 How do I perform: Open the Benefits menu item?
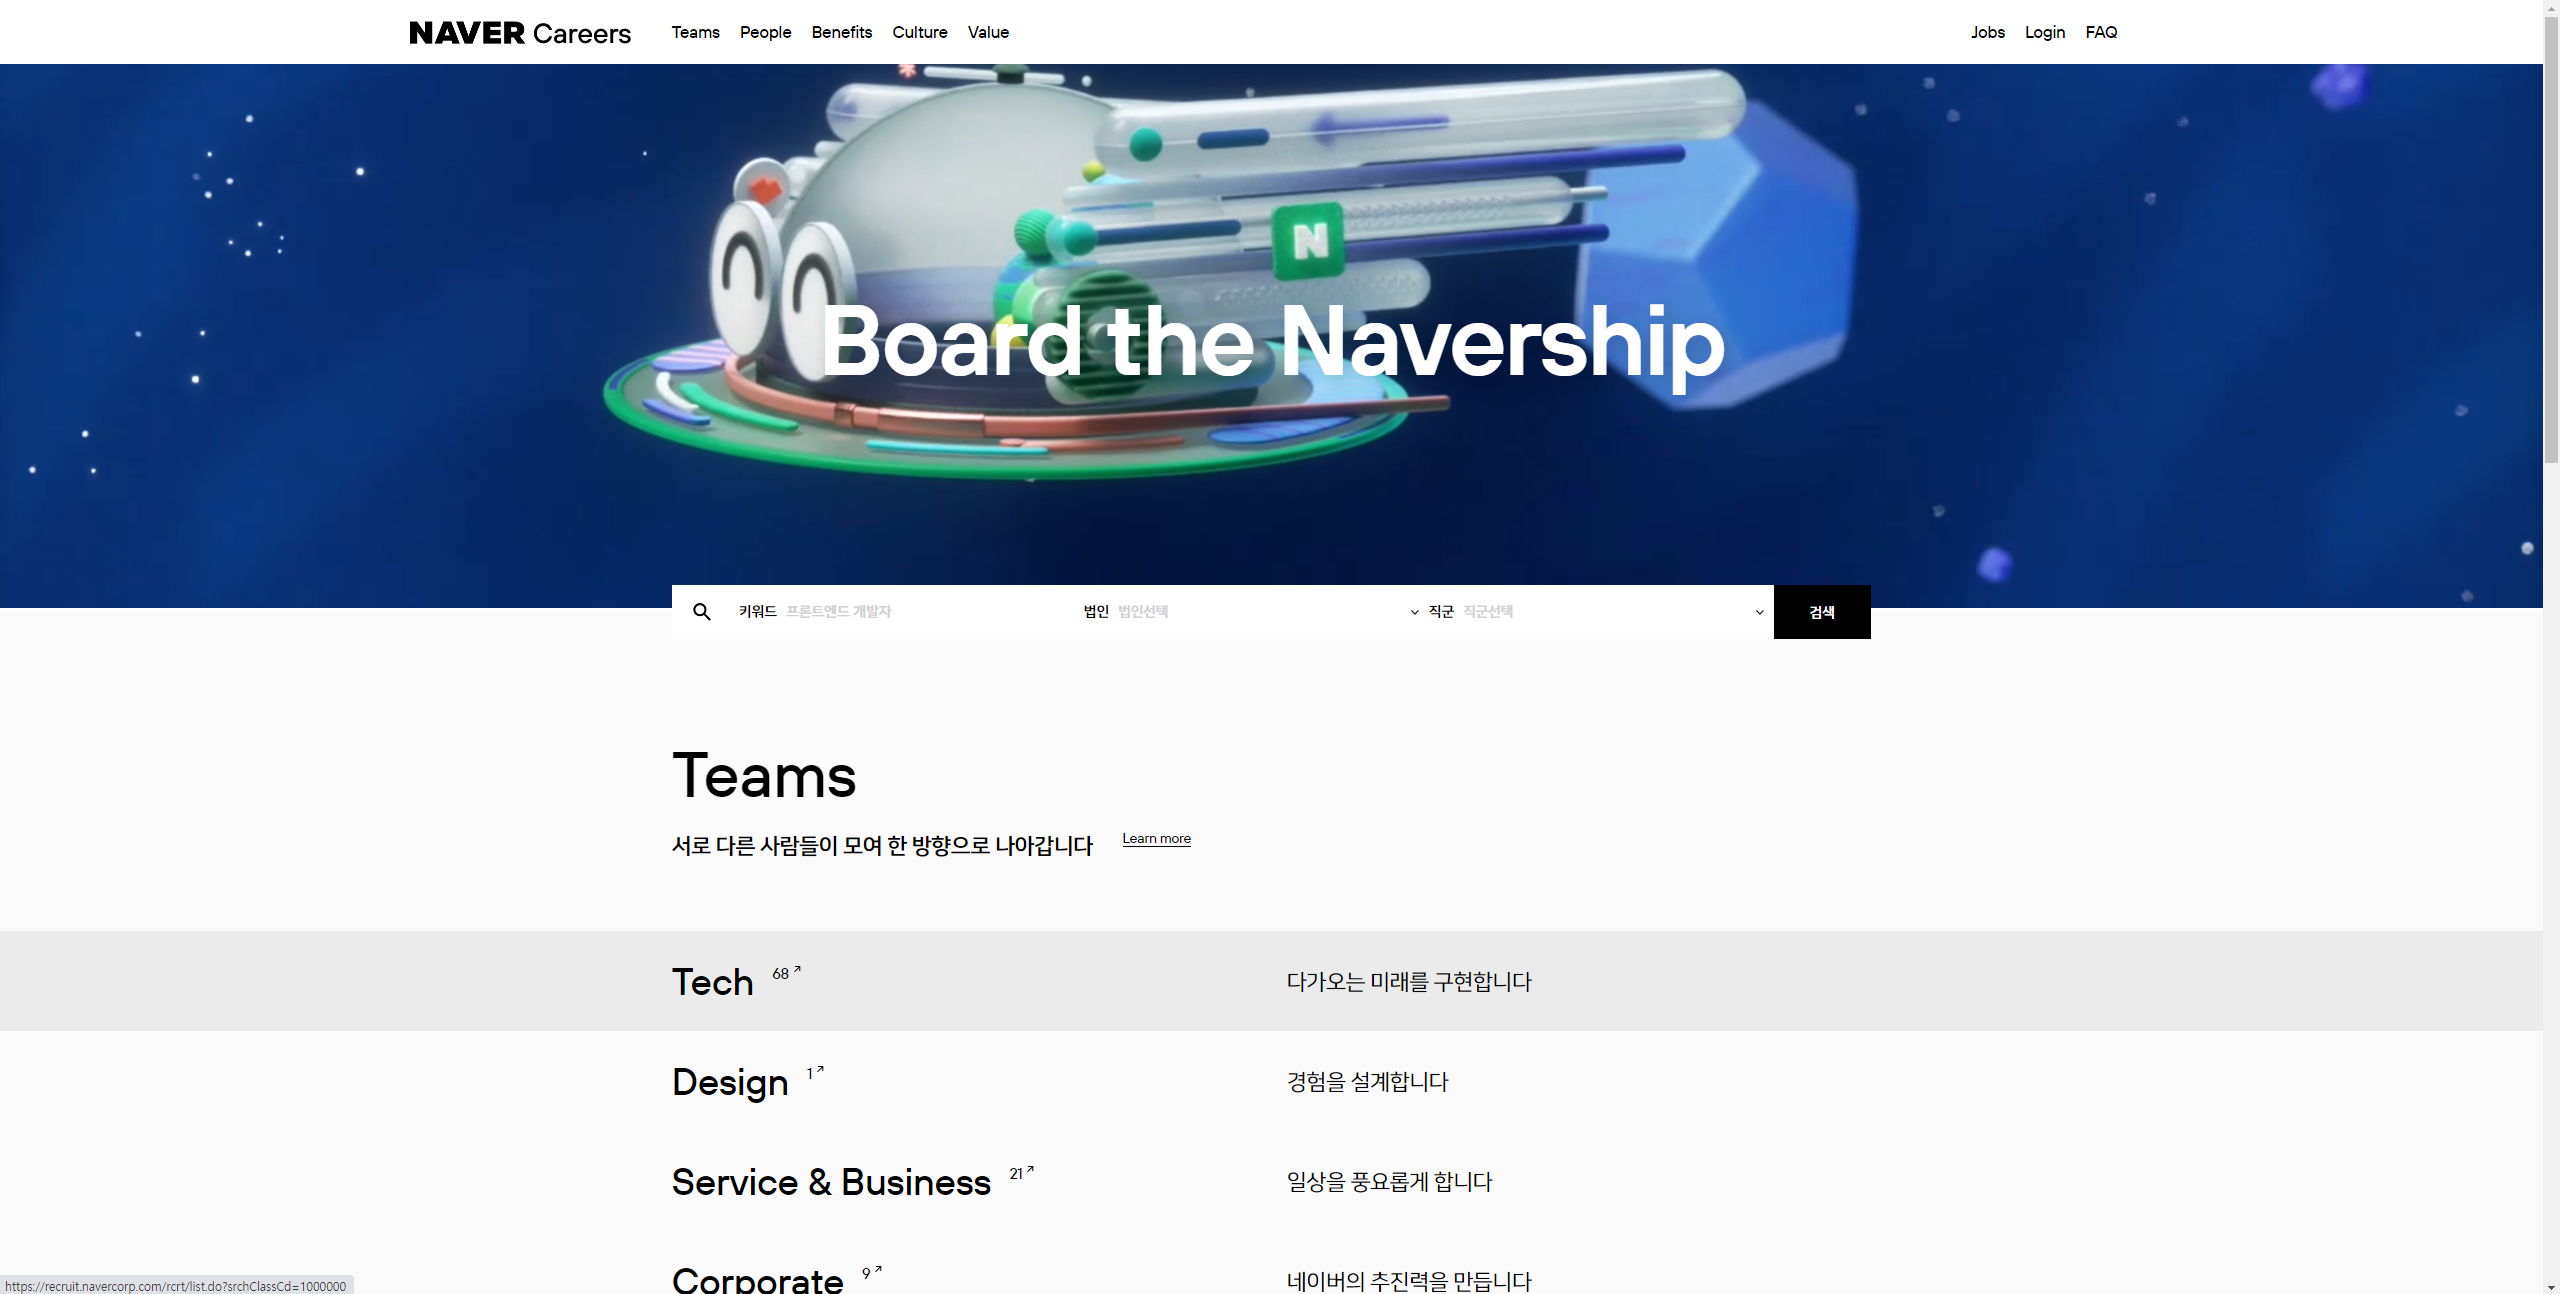pos(842,32)
